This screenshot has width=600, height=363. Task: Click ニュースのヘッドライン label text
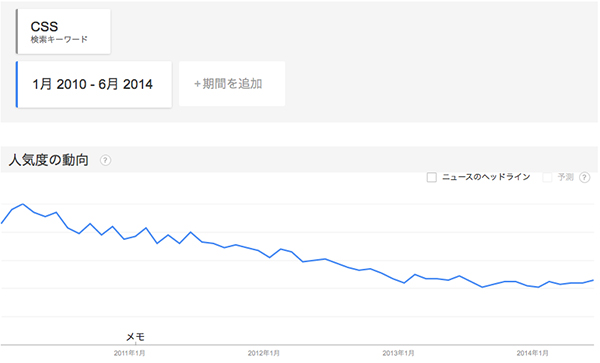coord(486,177)
